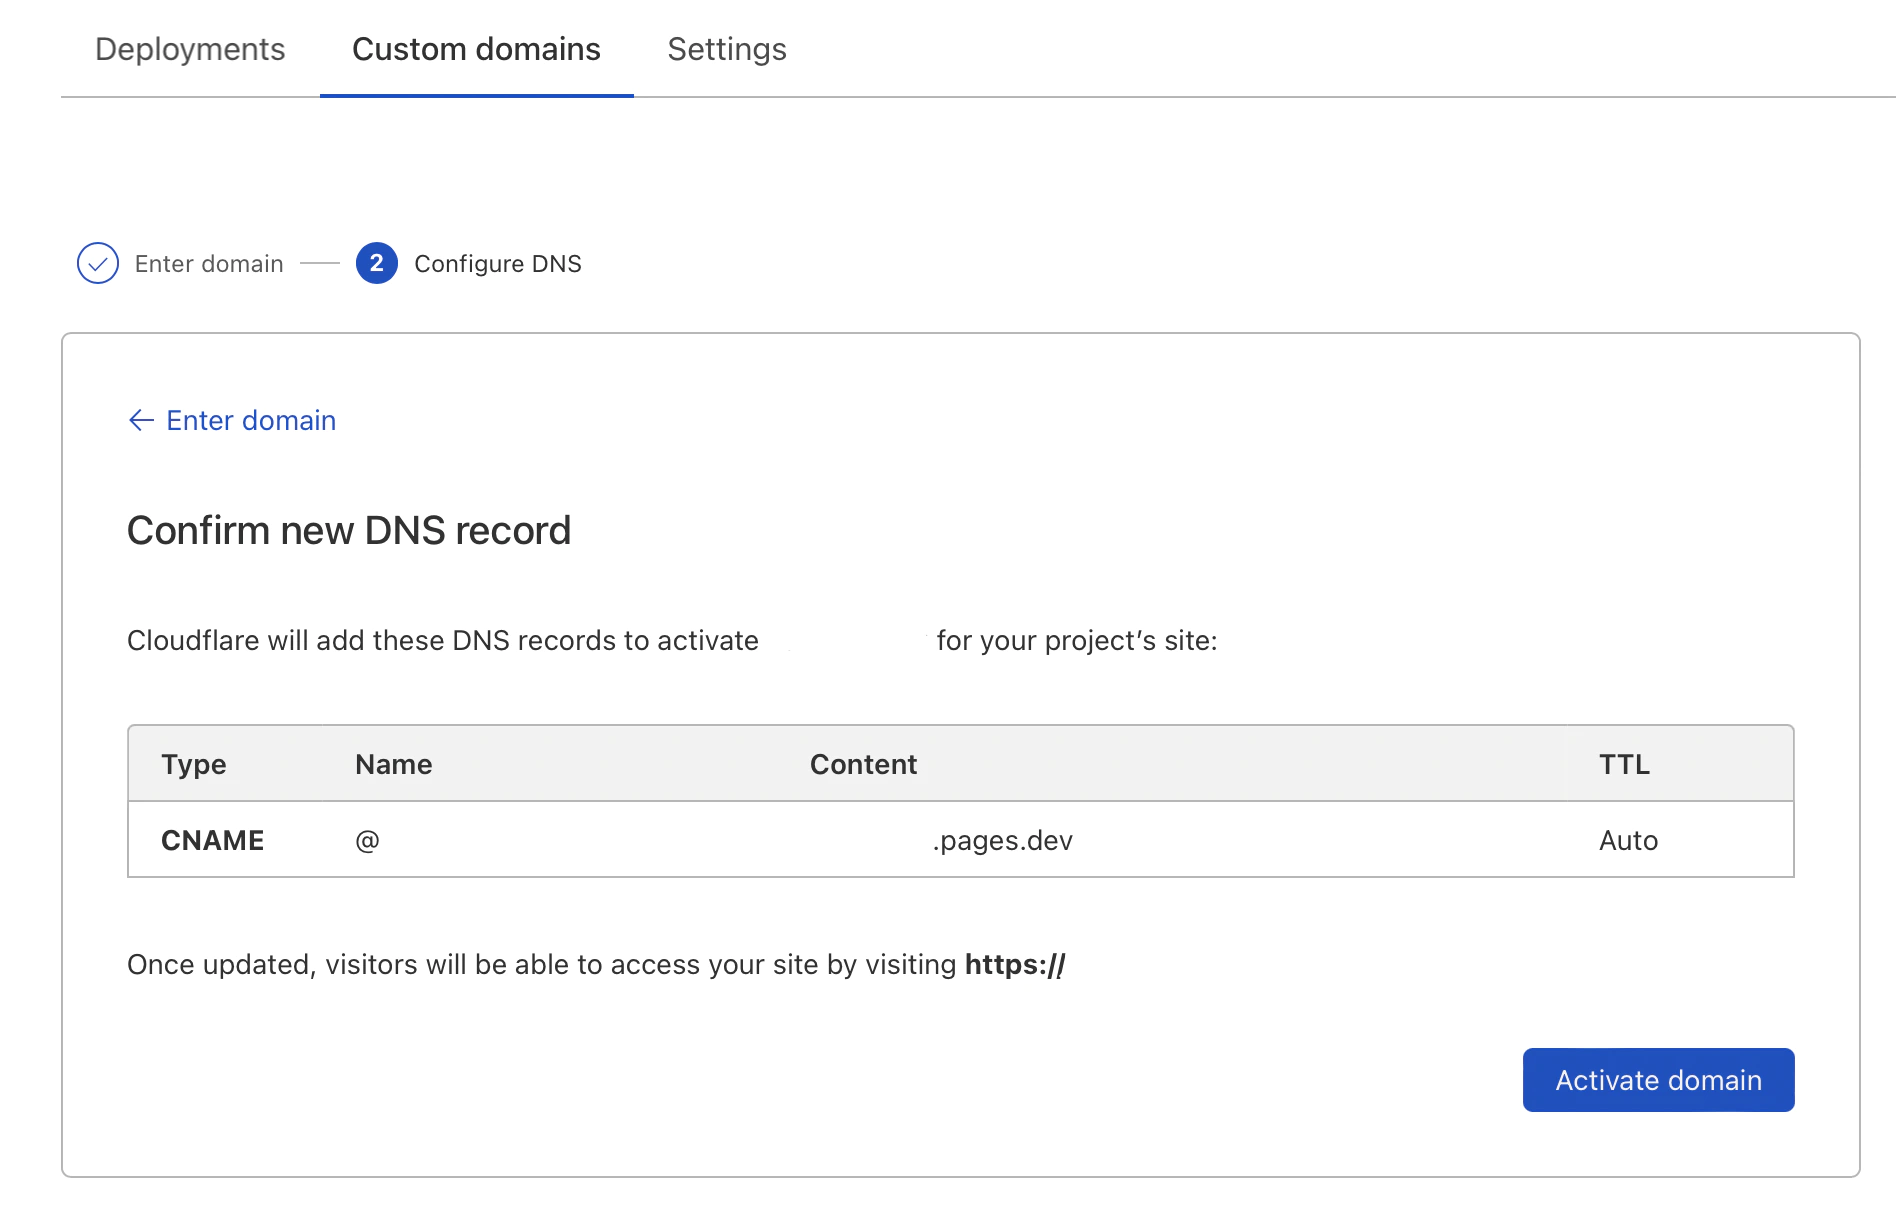Viewport: 1896px width, 1220px height.
Task: Switch to the Settings tab
Action: [727, 49]
